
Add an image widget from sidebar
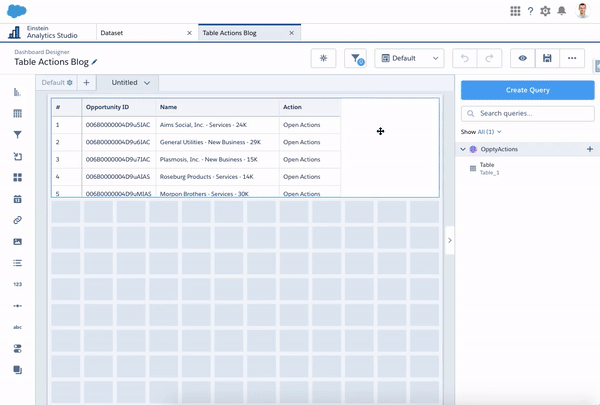17,242
